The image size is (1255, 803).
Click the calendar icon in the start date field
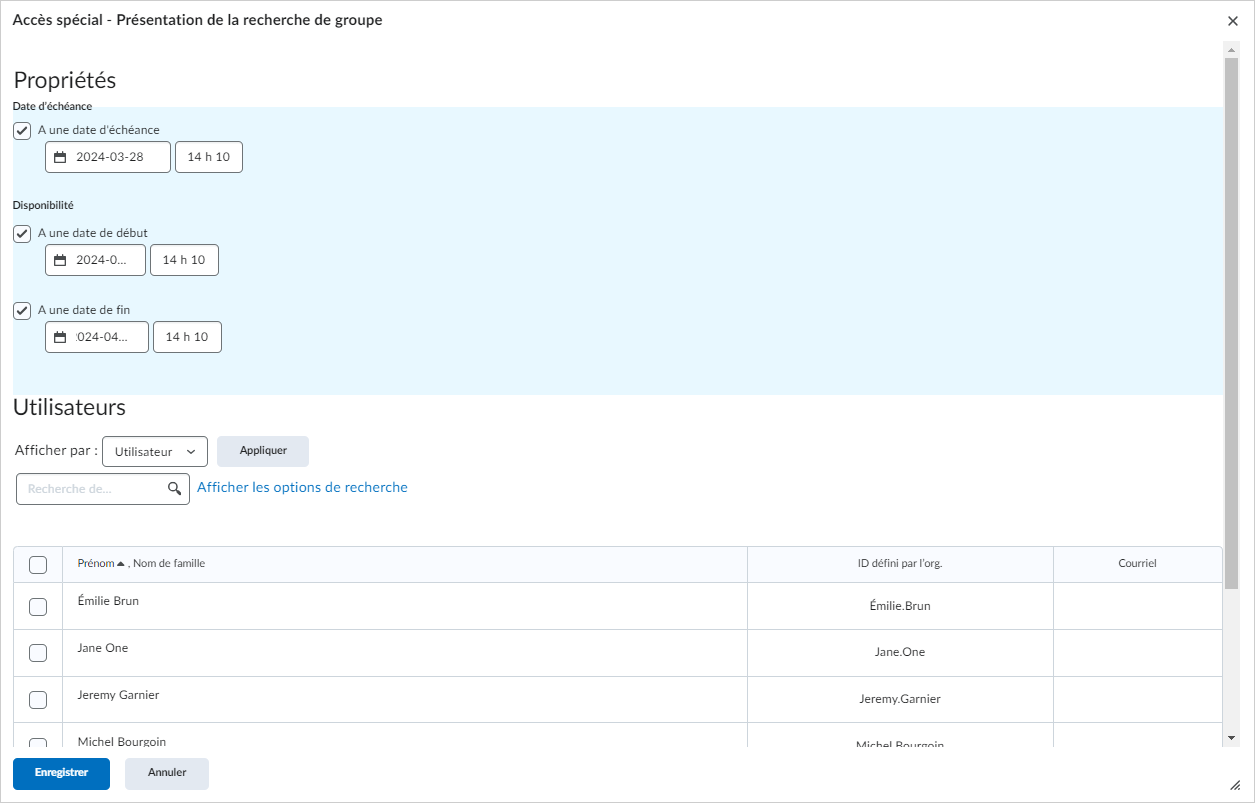pos(60,260)
